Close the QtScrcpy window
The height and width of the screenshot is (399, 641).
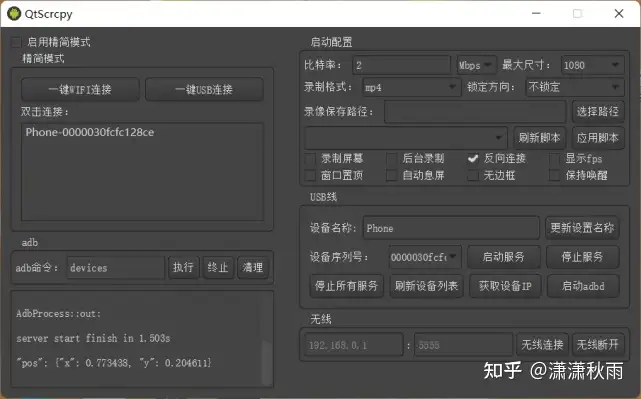(619, 13)
